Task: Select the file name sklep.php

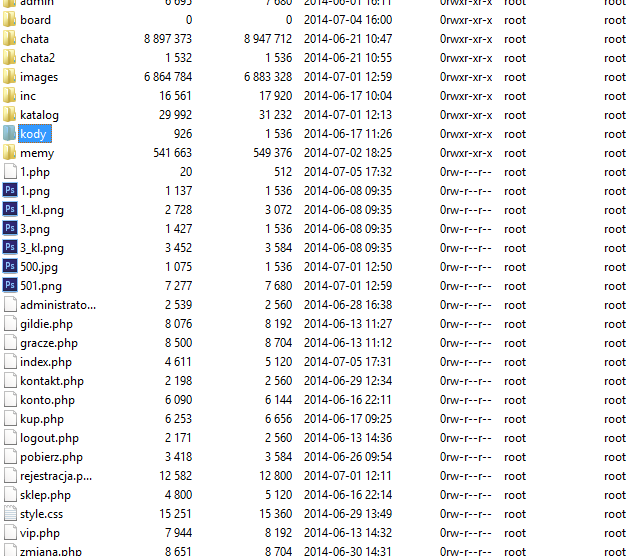Action: tap(46, 495)
